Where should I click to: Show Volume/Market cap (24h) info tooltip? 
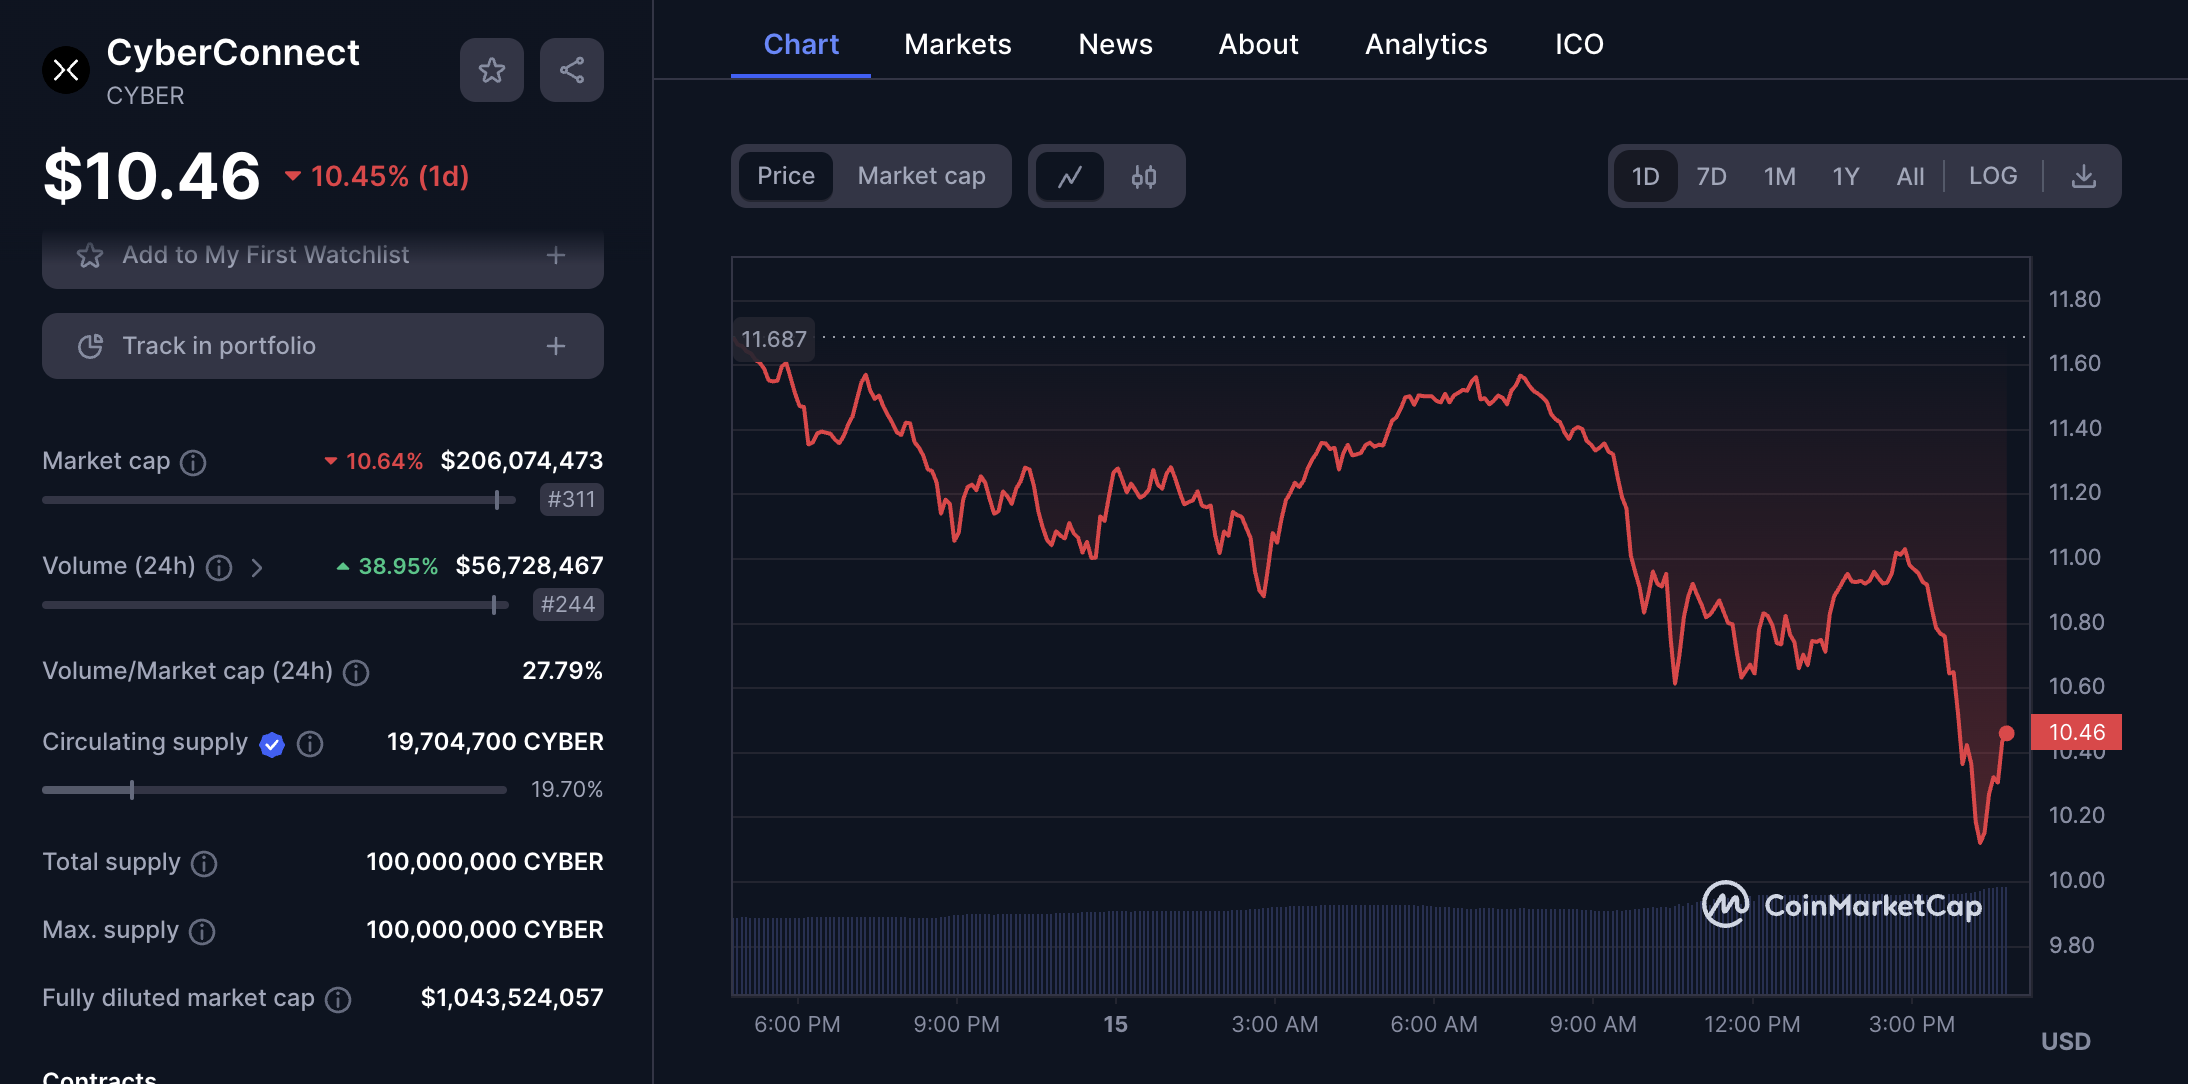coord(356,673)
